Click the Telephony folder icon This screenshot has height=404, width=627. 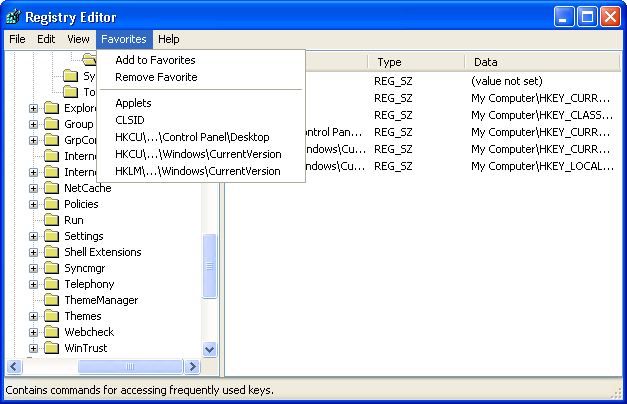[51, 284]
